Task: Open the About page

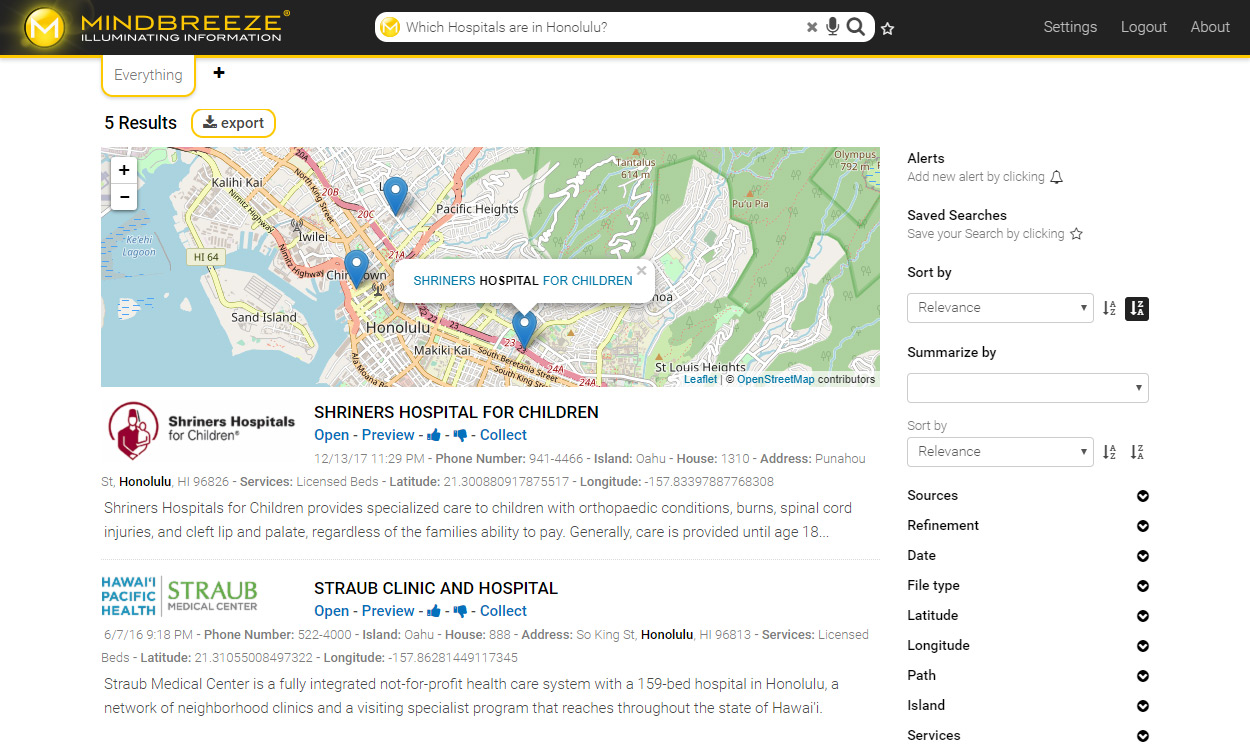Action: click(x=1210, y=27)
